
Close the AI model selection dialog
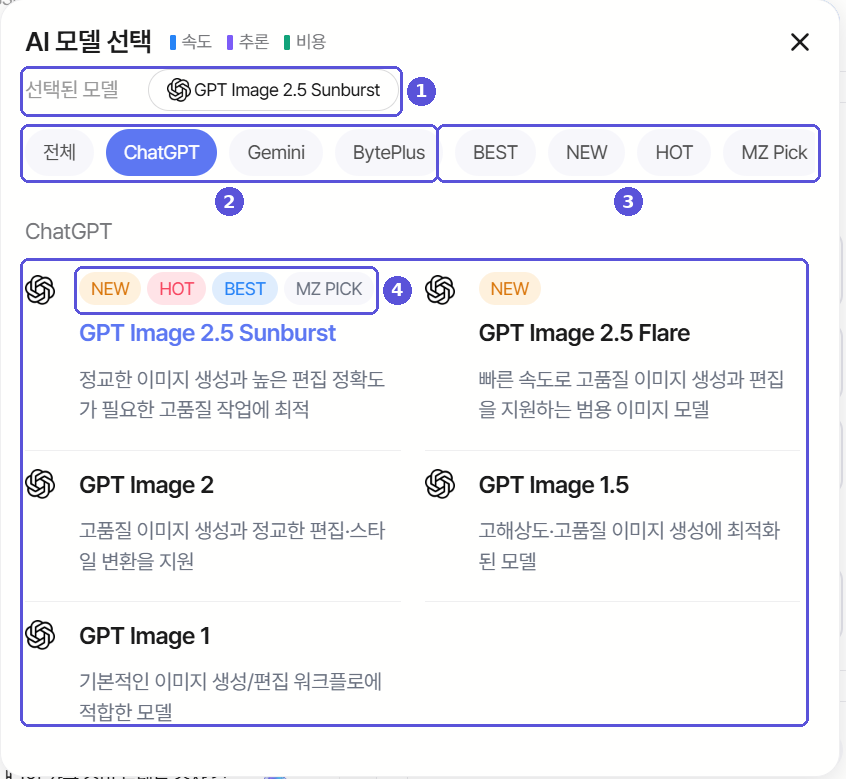tap(800, 42)
